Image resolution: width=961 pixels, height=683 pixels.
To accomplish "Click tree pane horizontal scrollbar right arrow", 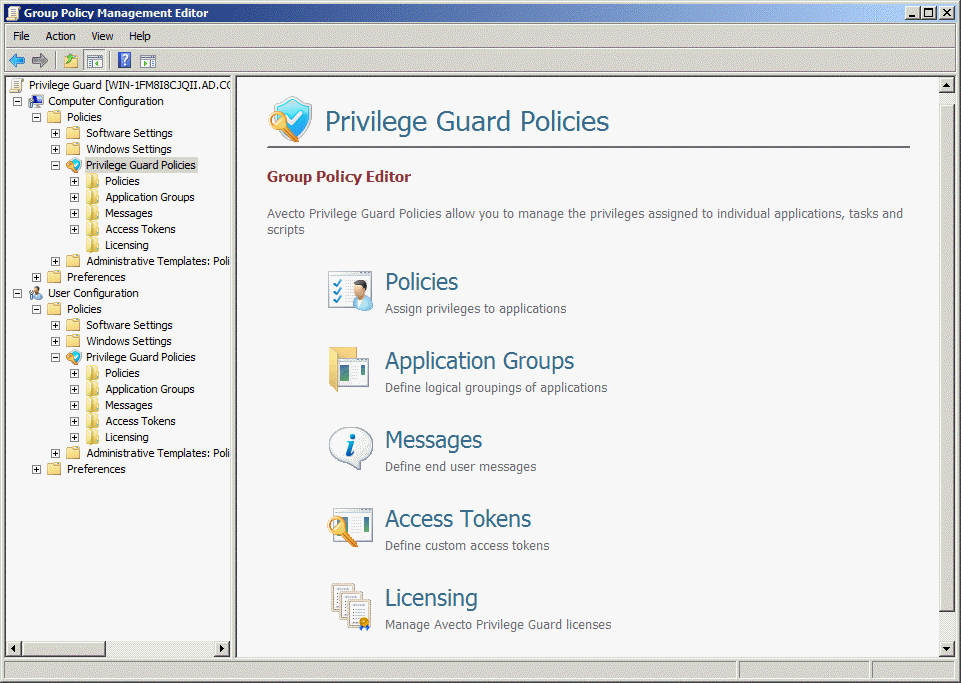I will coord(223,648).
